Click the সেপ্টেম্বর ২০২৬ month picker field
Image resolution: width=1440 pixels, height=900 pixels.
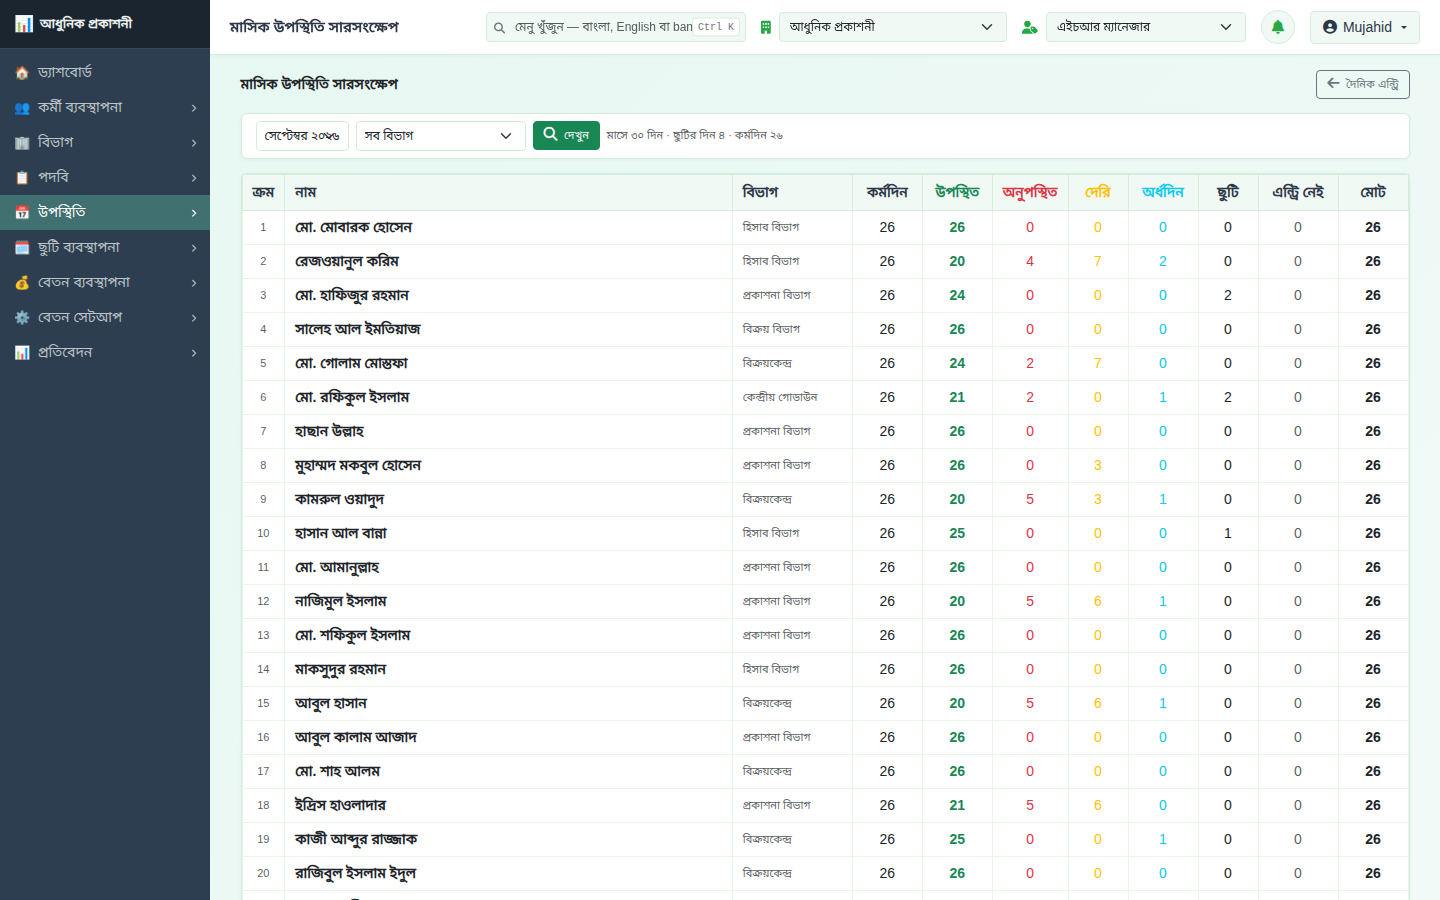[302, 136]
